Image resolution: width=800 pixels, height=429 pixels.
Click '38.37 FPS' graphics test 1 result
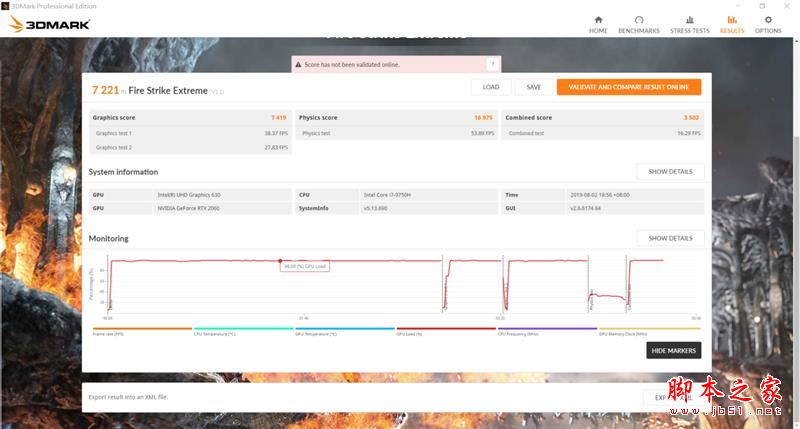click(x=276, y=133)
